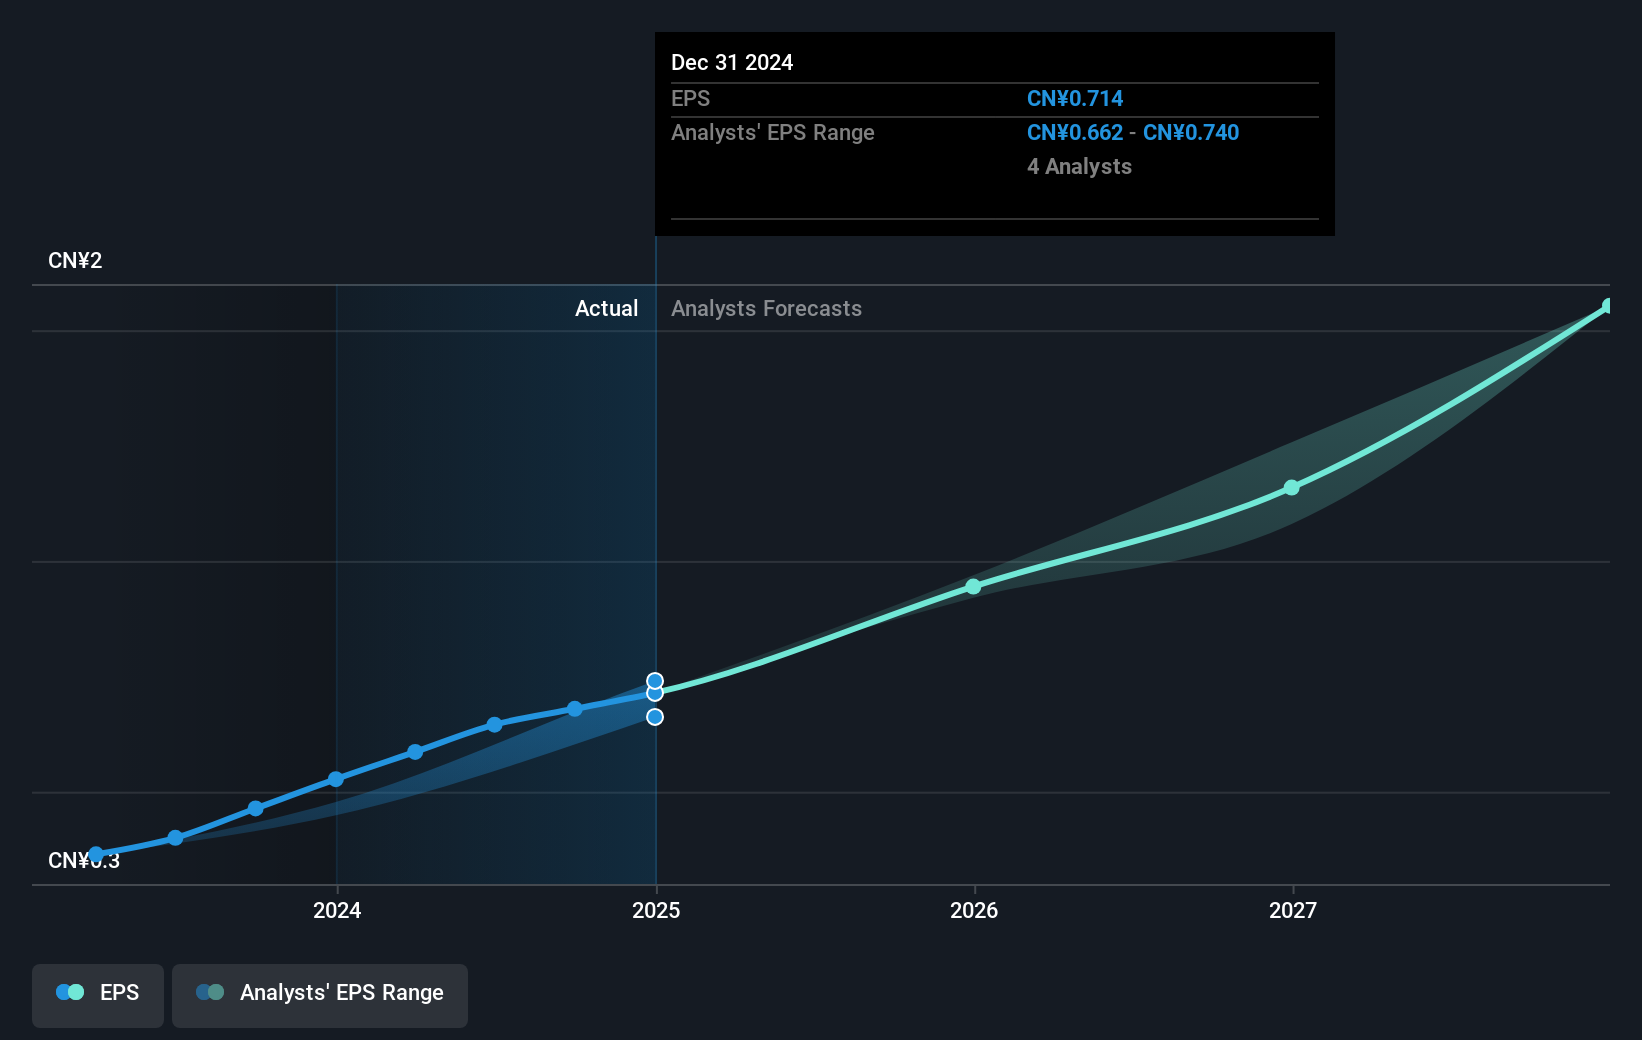1642x1040 pixels.
Task: Click the 'Dec 31 2024' tooltip date
Action: 732,62
